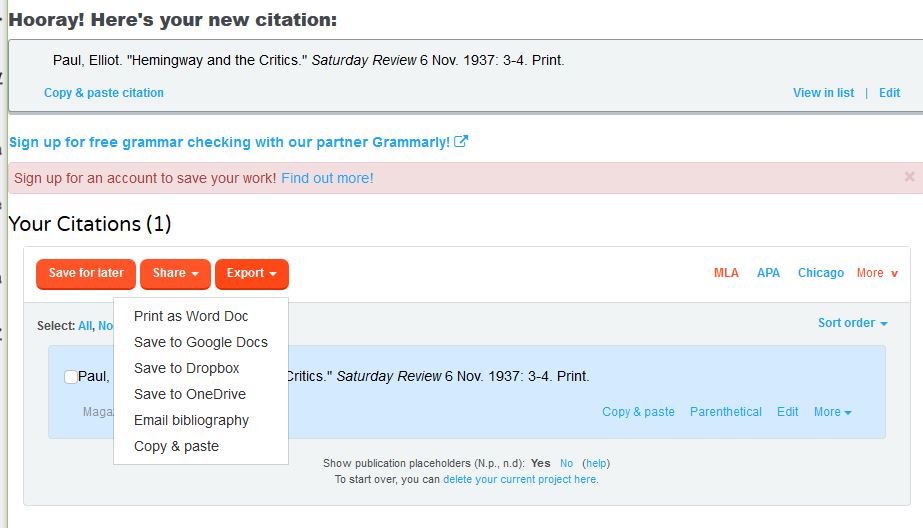Dismiss the sign up alert banner

pos(909,177)
